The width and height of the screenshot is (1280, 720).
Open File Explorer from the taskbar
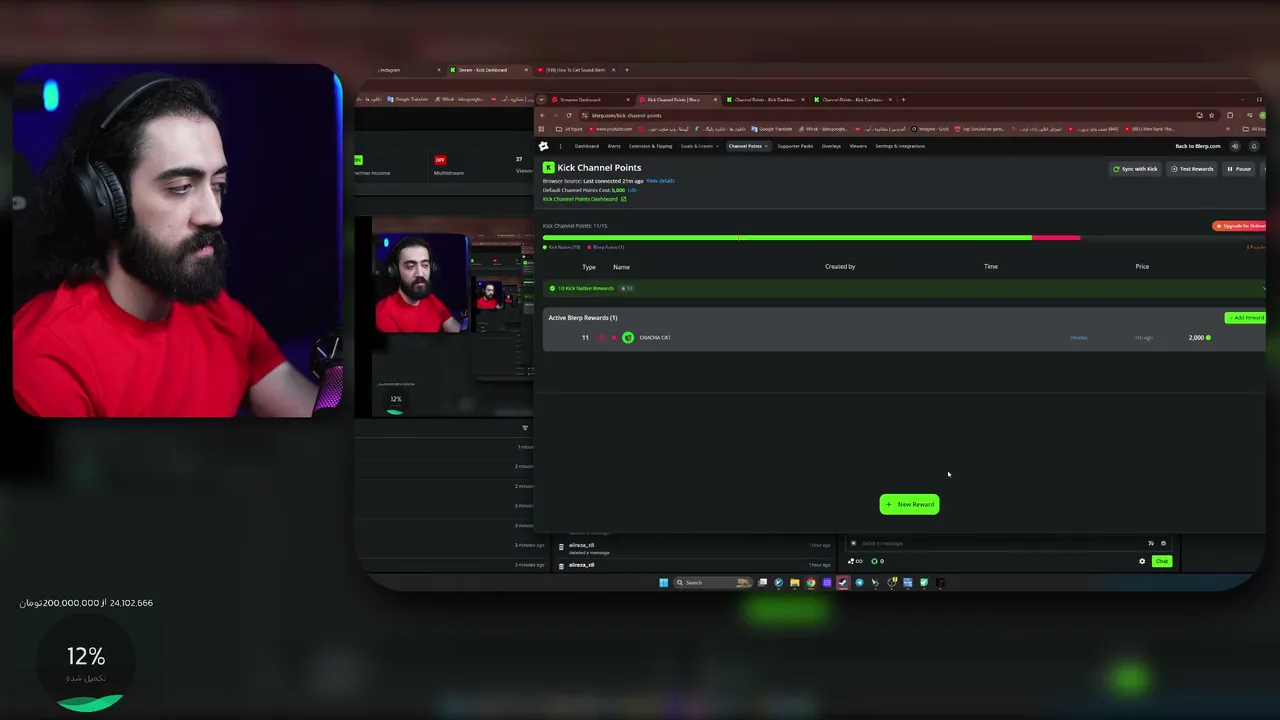click(x=795, y=583)
